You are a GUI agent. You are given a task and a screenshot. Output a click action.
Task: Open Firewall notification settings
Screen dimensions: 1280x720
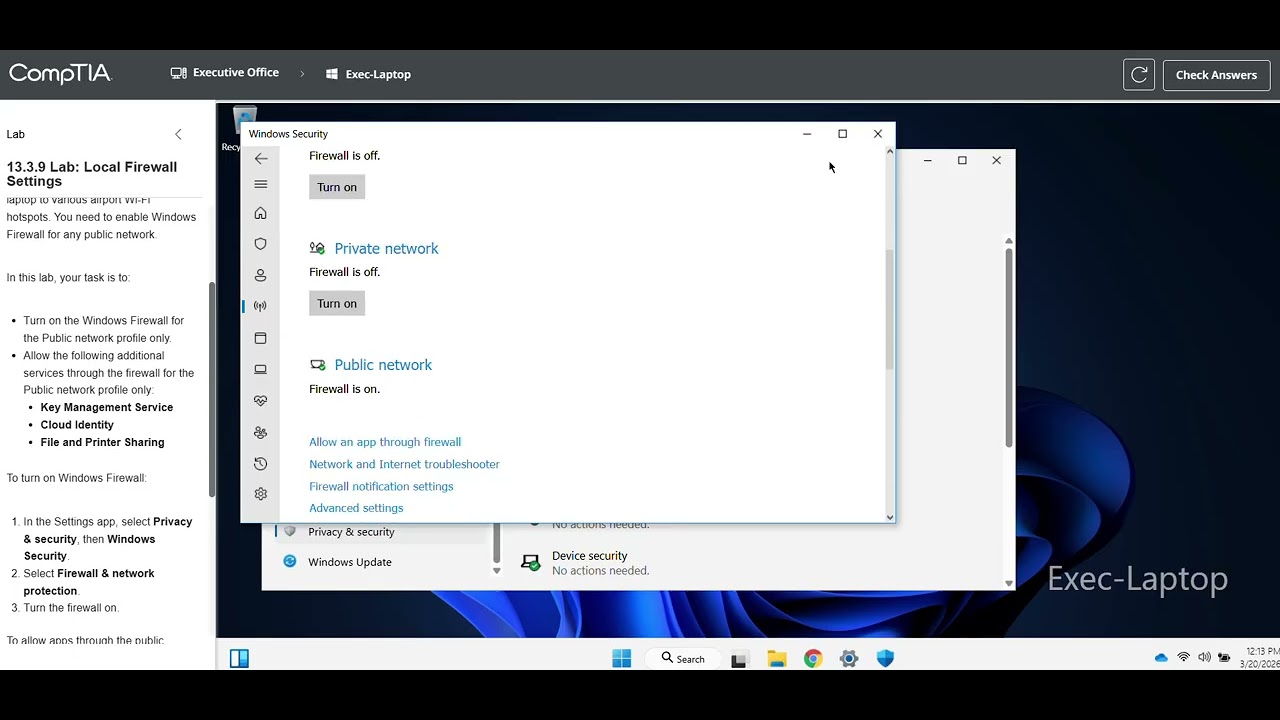(x=381, y=486)
